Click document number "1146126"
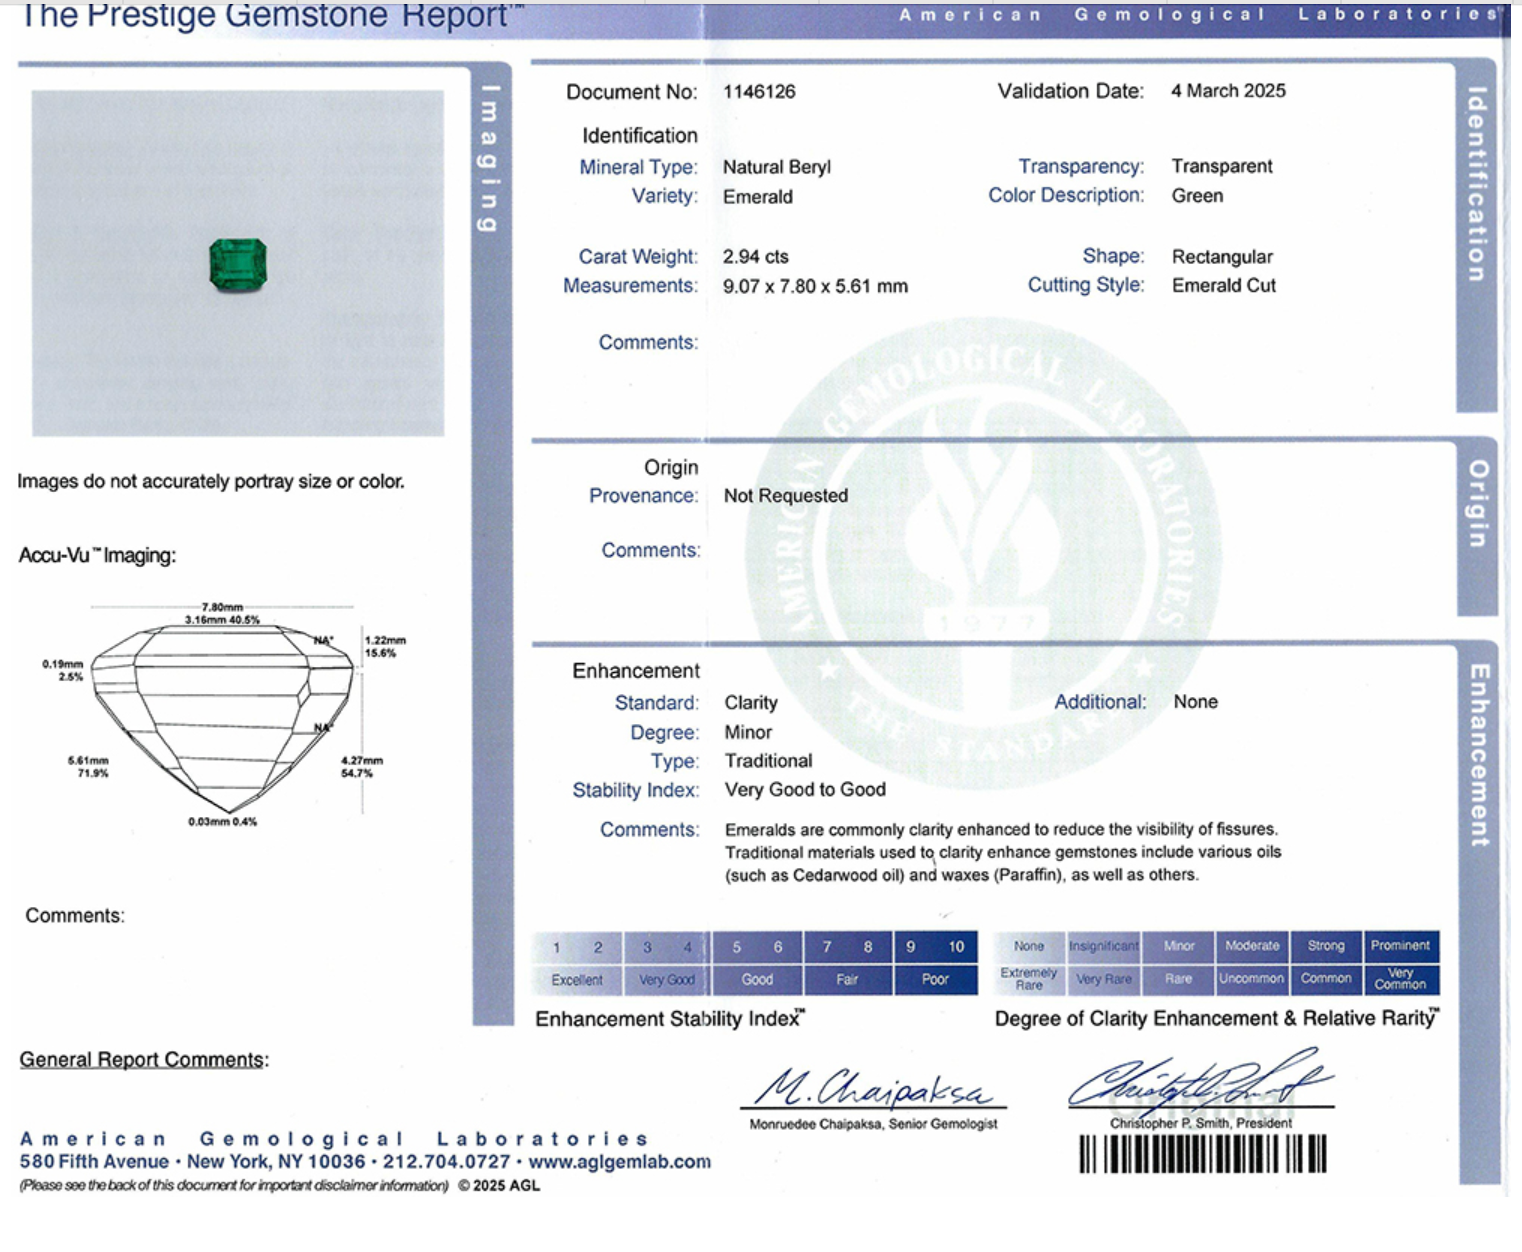The width and height of the screenshot is (1522, 1252). [x=759, y=92]
